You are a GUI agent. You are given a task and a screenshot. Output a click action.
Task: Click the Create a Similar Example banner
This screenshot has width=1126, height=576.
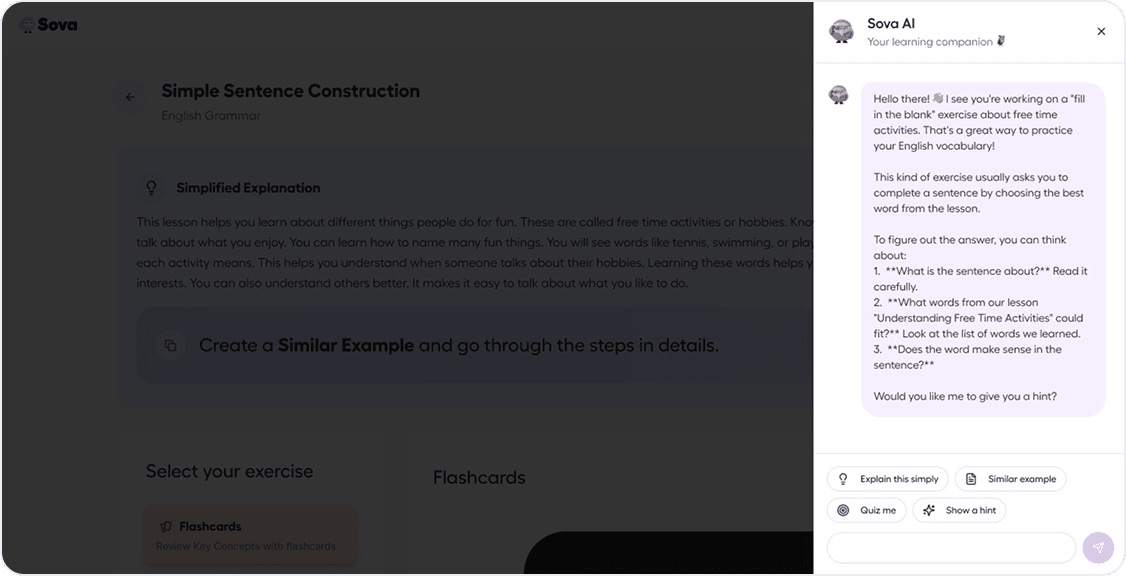474,345
